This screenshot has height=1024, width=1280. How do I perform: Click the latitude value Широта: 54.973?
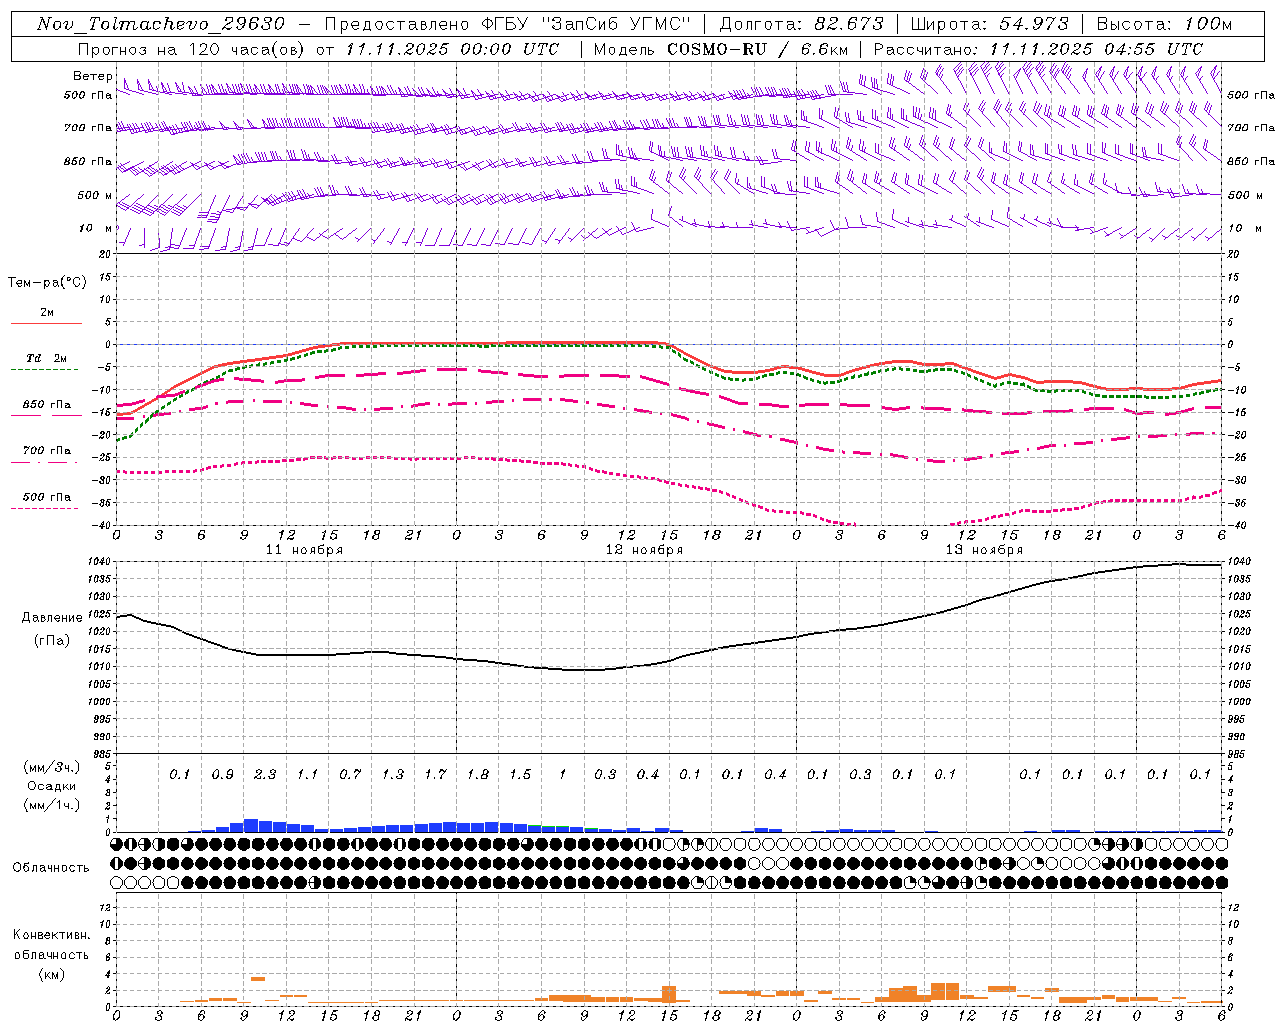(990, 24)
